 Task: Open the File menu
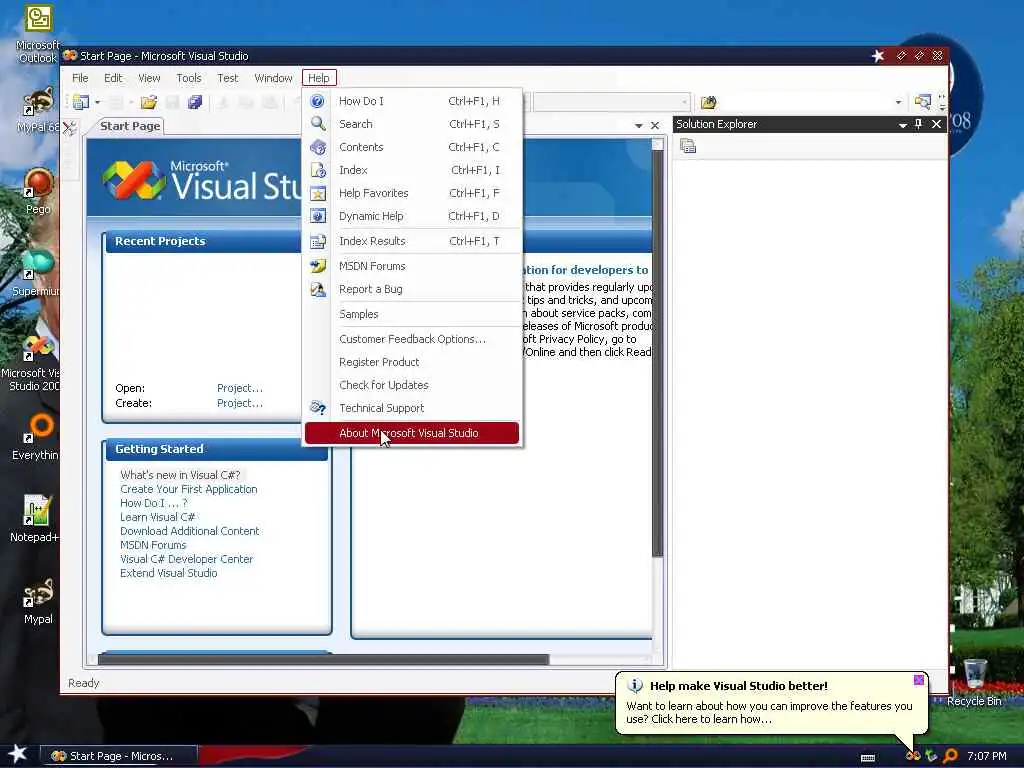(80, 78)
